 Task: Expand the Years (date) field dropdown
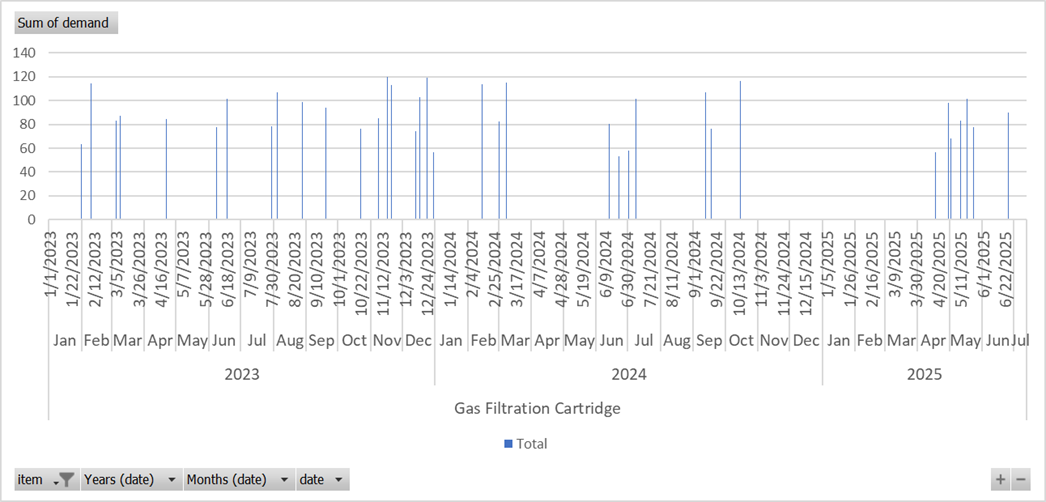tap(172, 480)
